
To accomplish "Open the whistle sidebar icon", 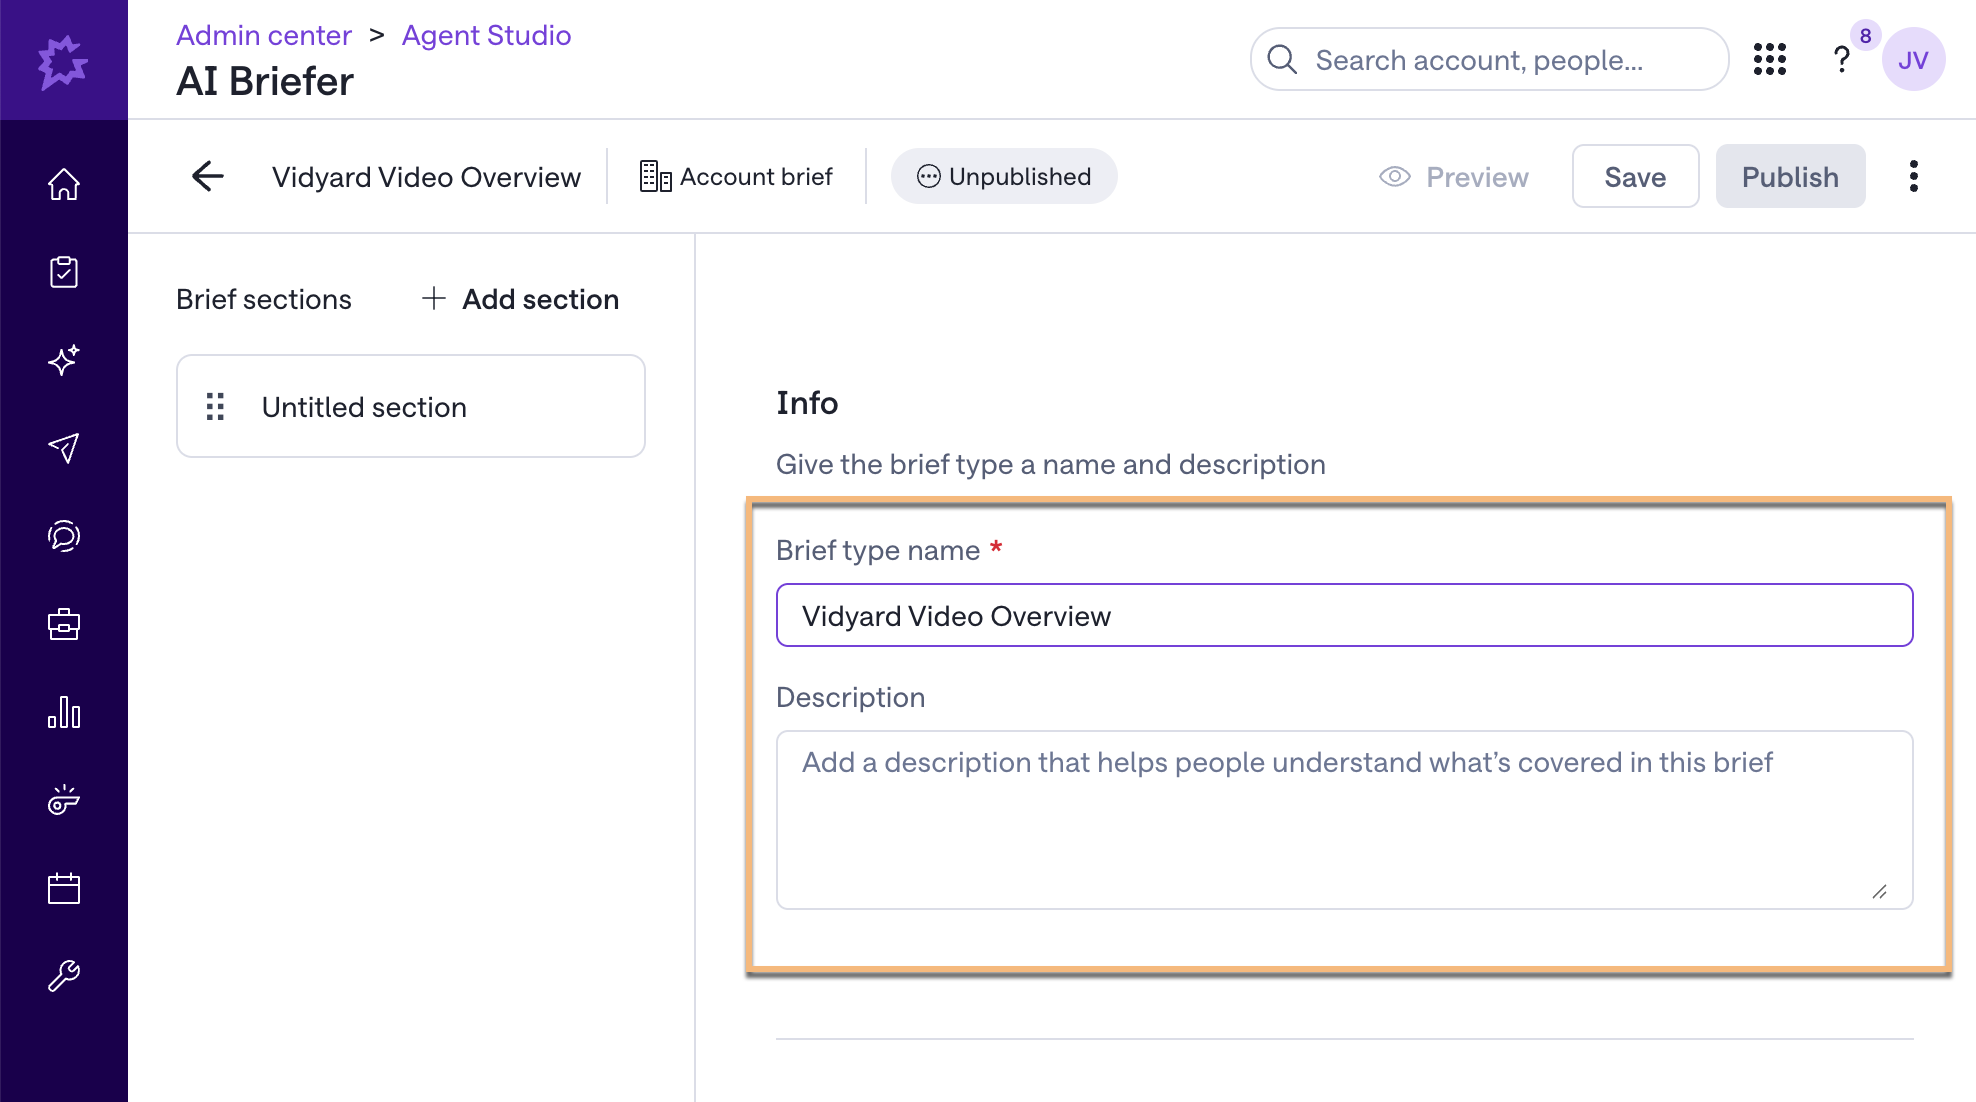I will pyautogui.click(x=64, y=800).
